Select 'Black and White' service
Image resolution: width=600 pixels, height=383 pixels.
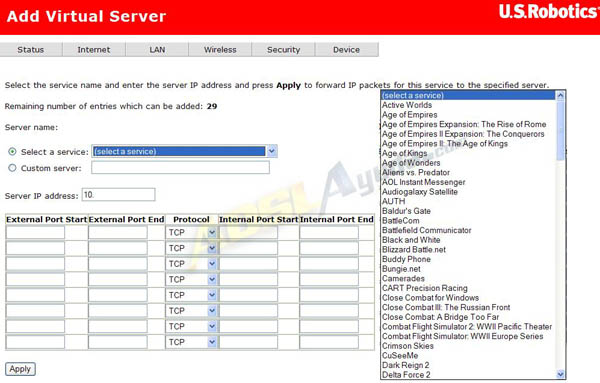tap(468, 240)
